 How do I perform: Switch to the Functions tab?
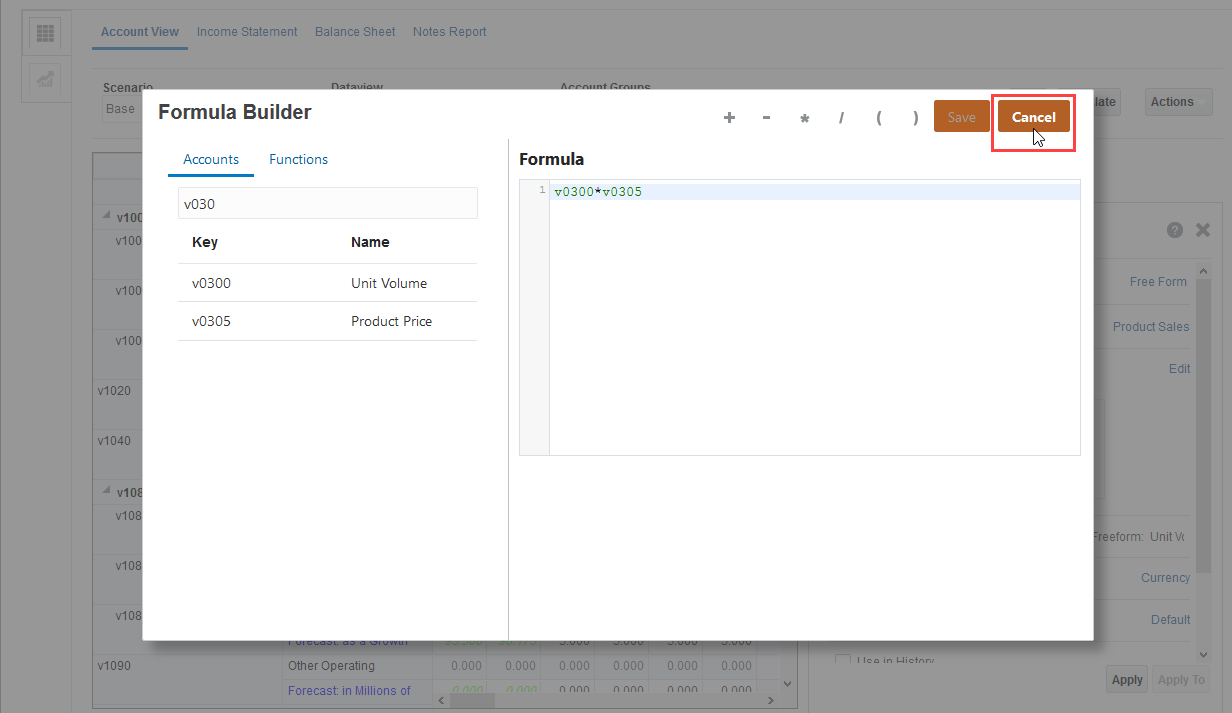click(298, 159)
